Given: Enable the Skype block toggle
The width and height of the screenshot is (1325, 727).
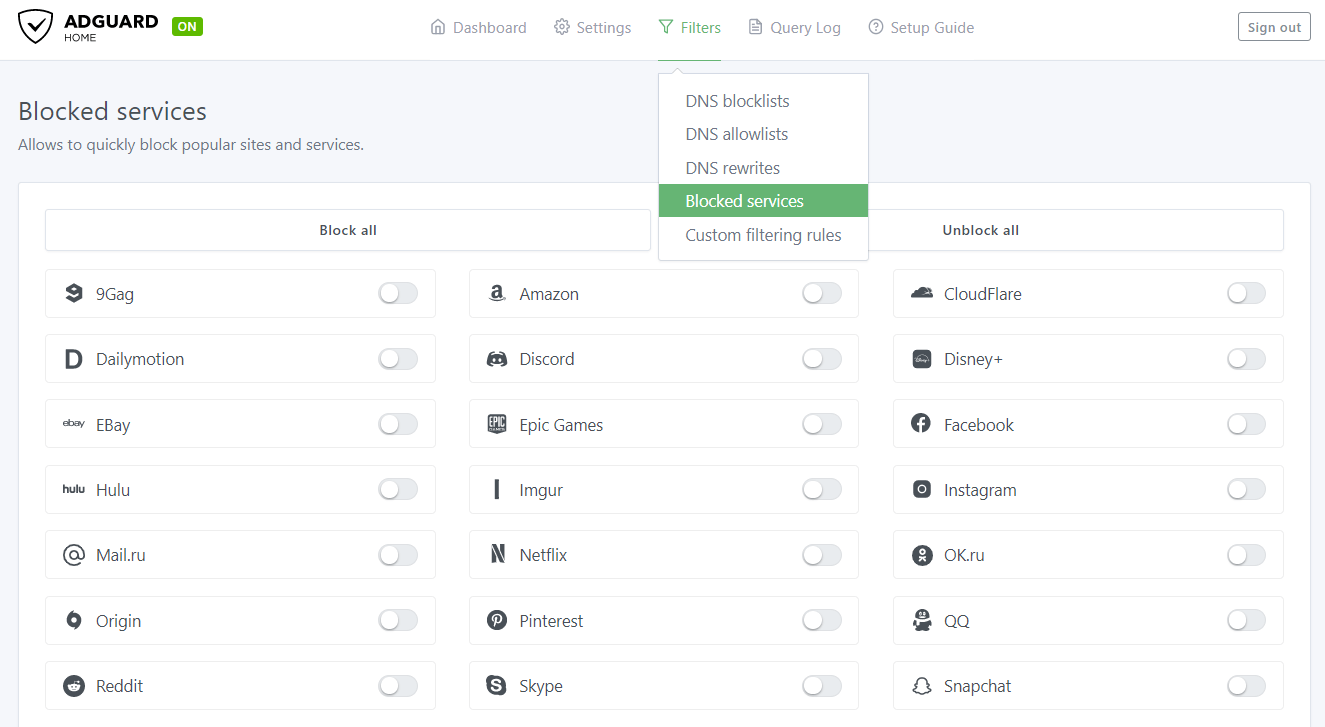Looking at the screenshot, I should coord(822,686).
